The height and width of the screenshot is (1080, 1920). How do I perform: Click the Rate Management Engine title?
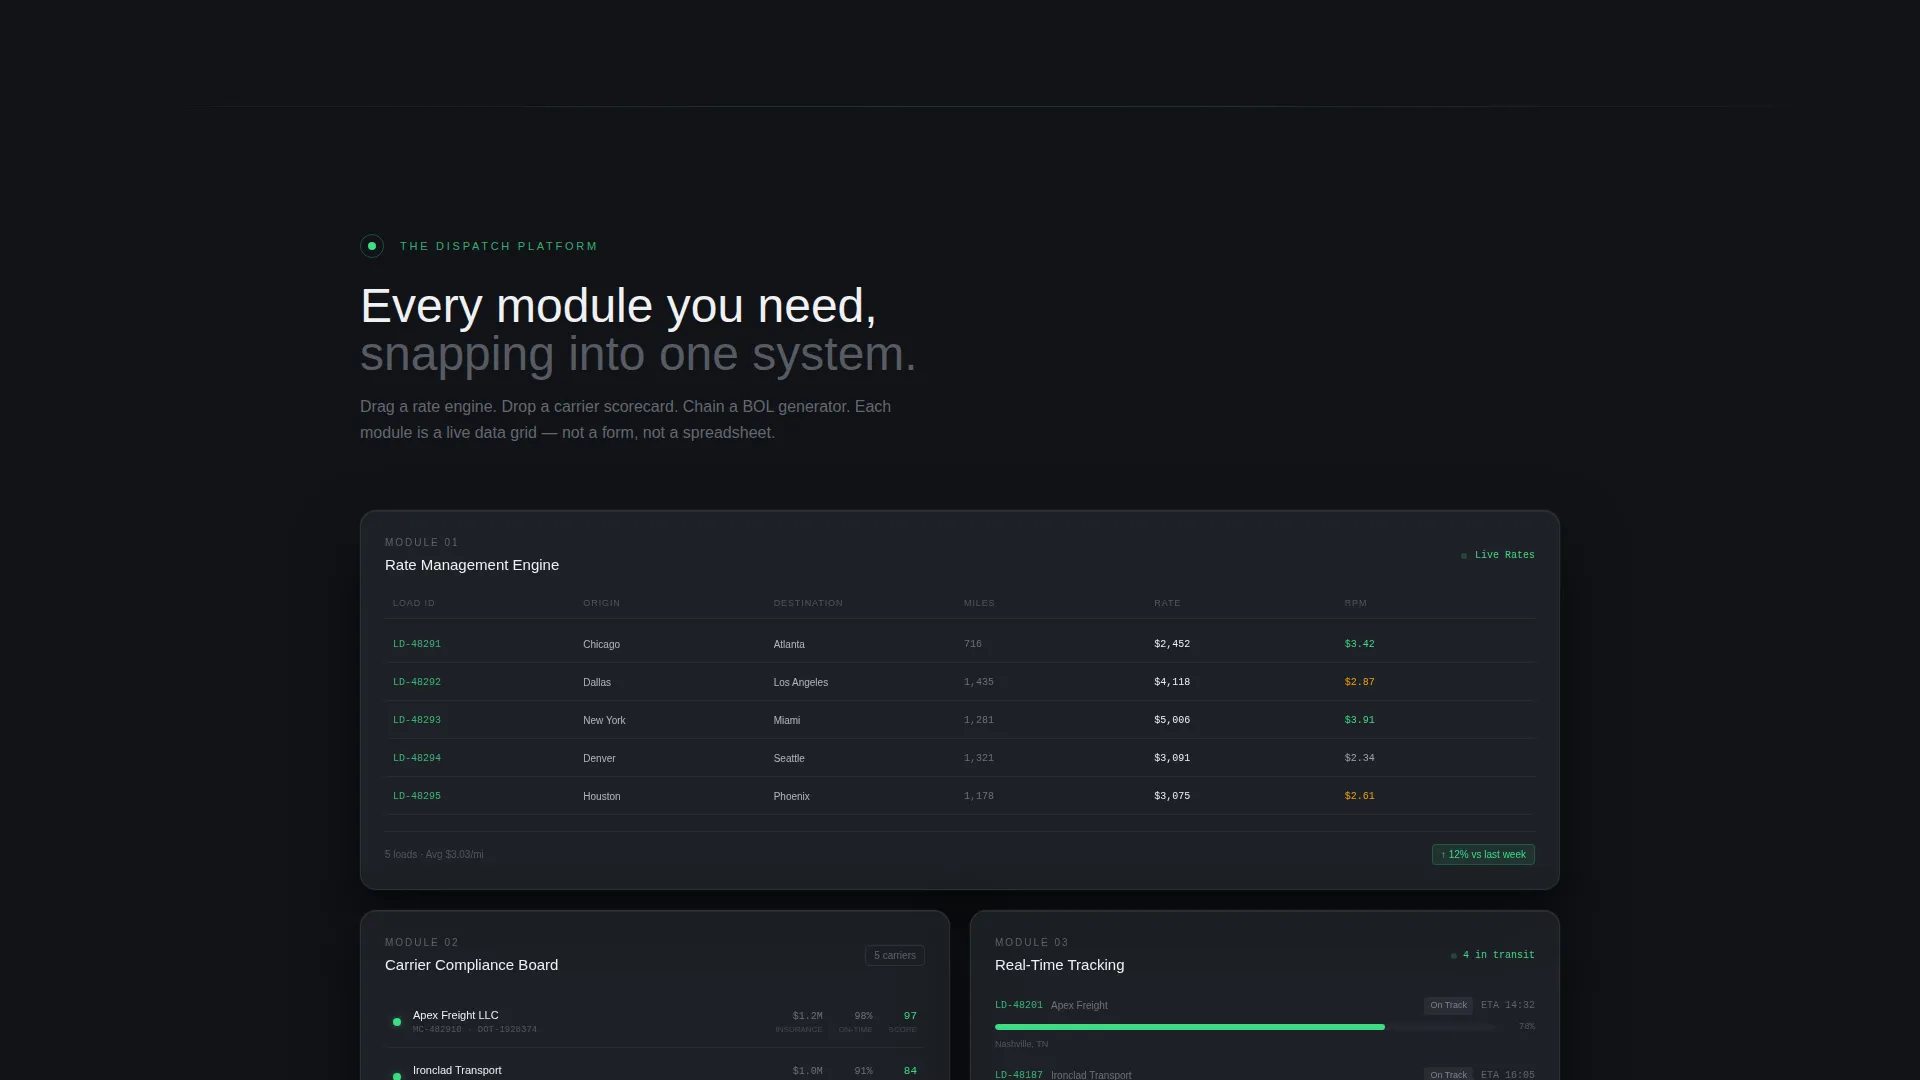tap(472, 565)
